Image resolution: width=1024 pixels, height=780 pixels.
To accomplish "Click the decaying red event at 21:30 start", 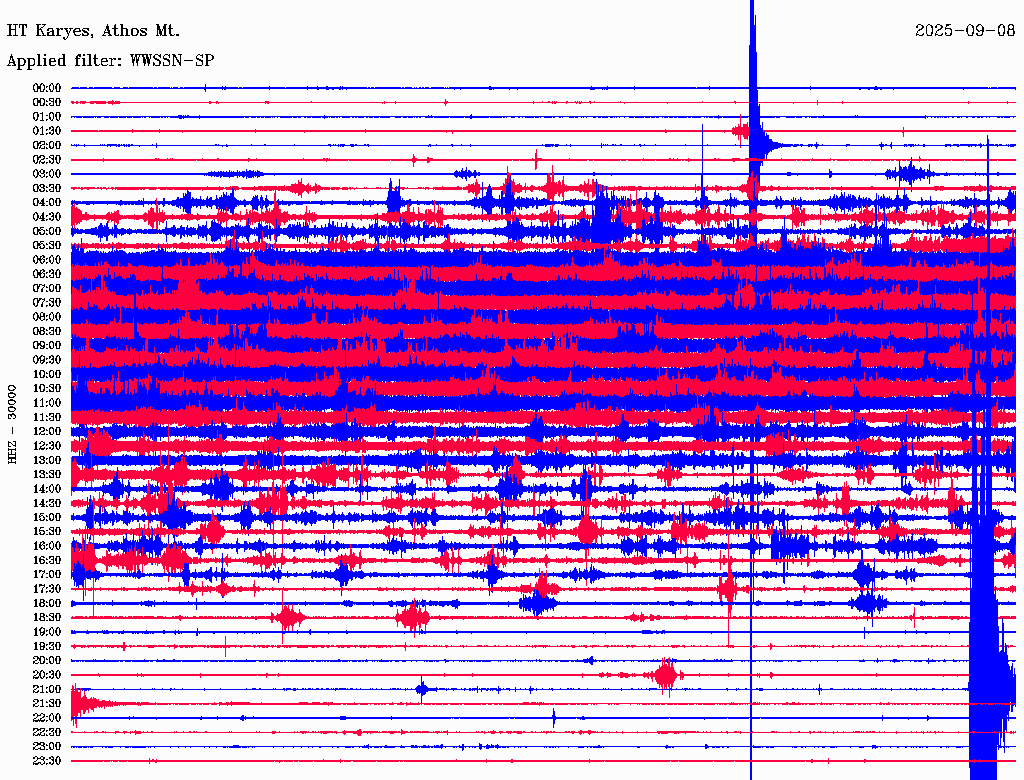I will point(88,704).
